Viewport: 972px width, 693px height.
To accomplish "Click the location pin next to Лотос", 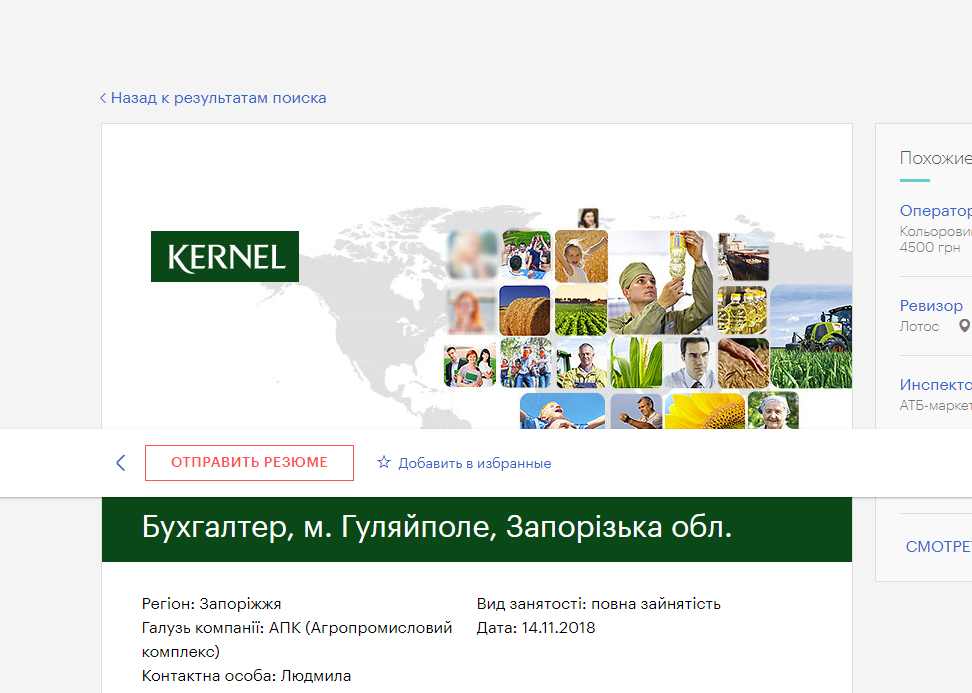I will [x=964, y=326].
